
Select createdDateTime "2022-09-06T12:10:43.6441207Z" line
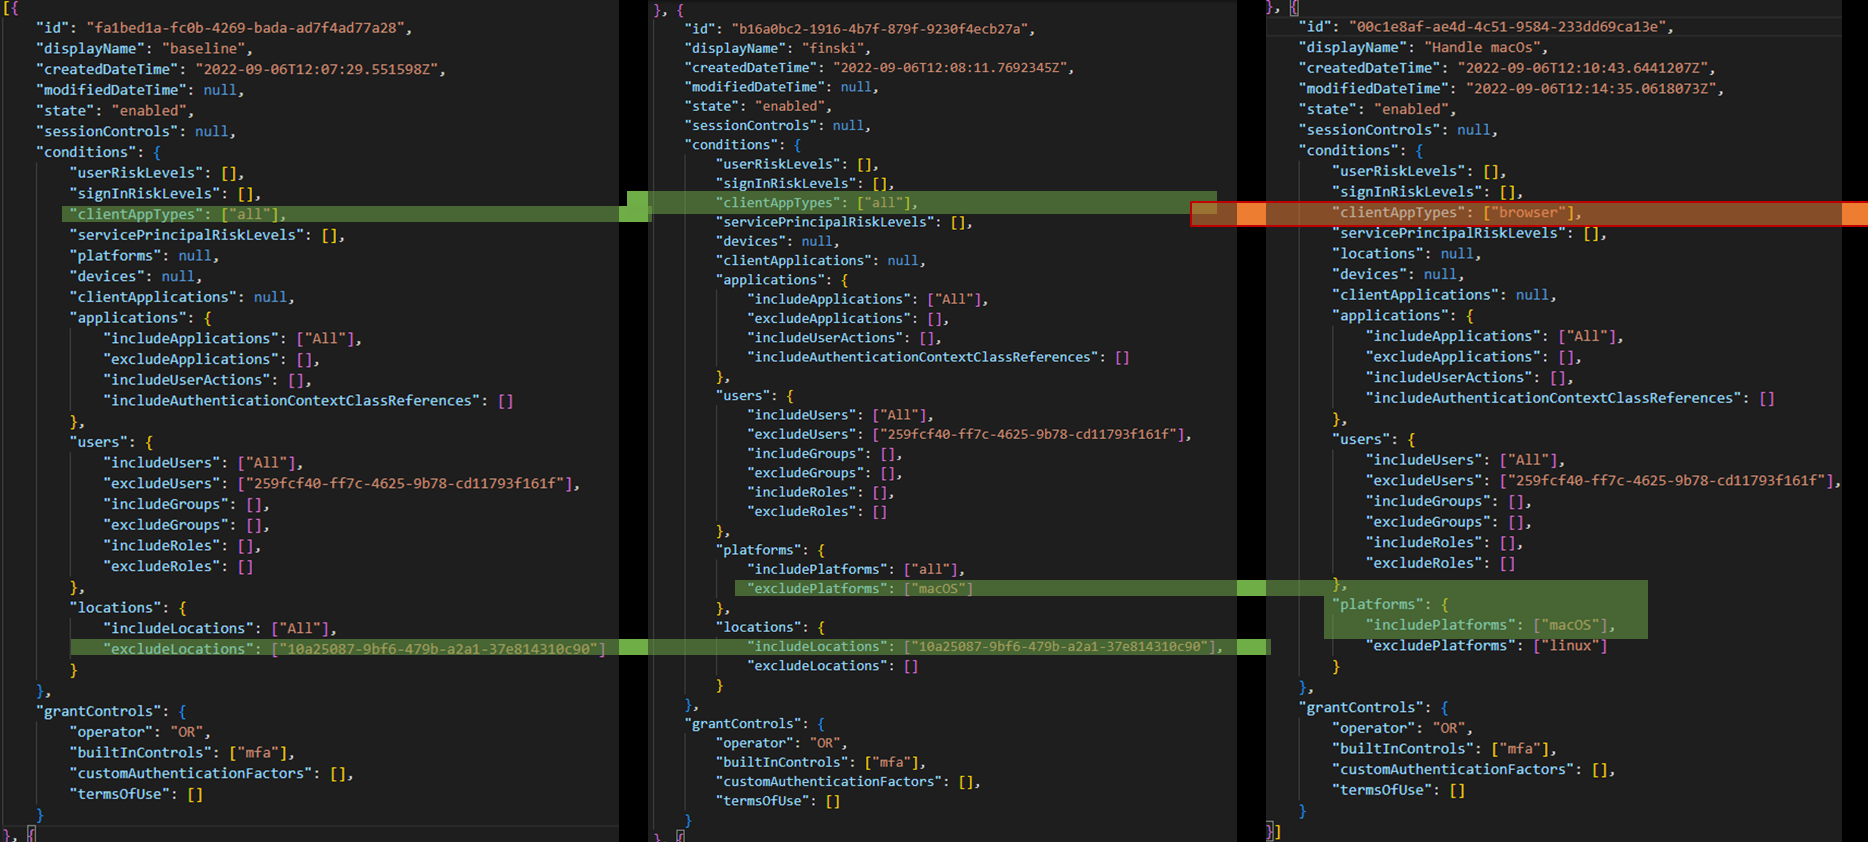point(1508,68)
